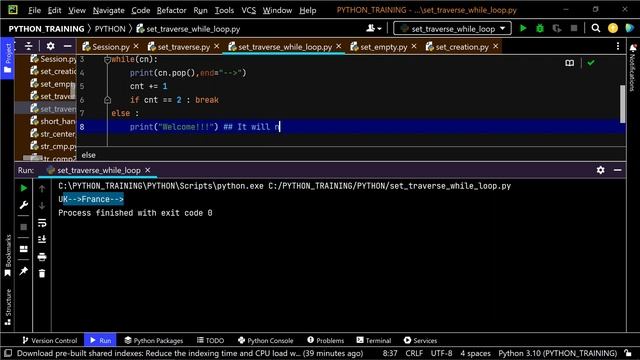This screenshot has height=360, width=640.
Task: Stop process square in Run panel
Action: click(24, 227)
